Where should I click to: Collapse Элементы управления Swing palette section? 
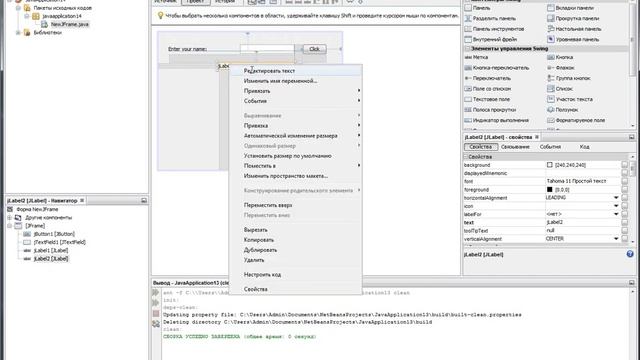click(x=467, y=49)
